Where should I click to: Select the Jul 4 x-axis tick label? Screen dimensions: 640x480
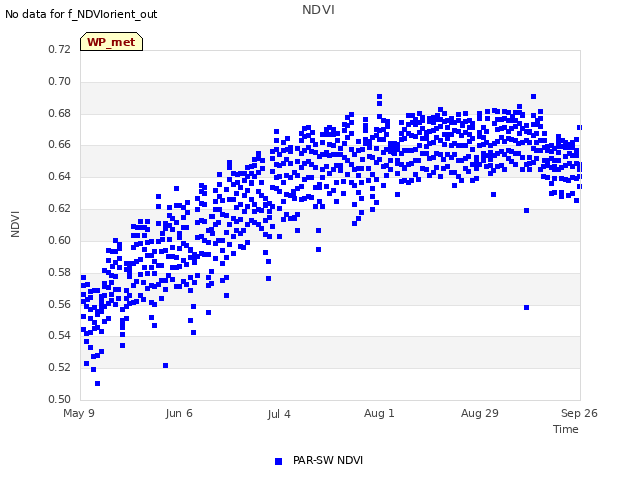coord(279,414)
